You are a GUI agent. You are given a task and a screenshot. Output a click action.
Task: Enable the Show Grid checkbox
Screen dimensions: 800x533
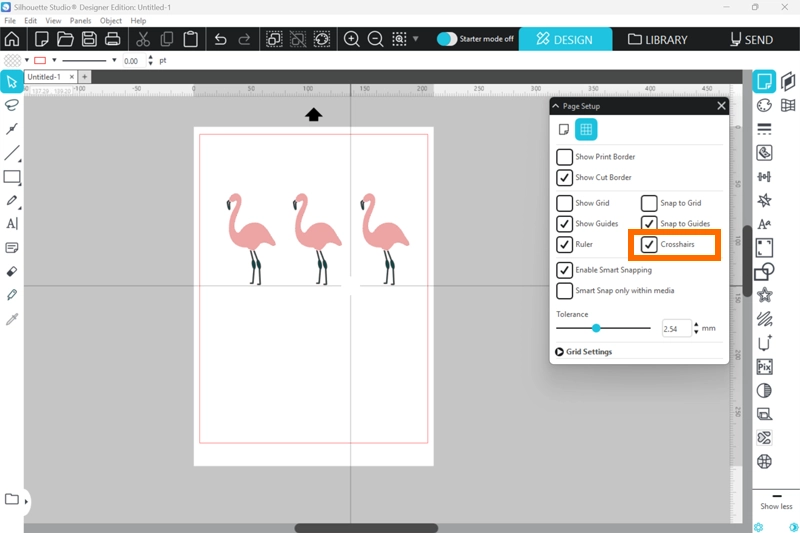[x=565, y=203]
